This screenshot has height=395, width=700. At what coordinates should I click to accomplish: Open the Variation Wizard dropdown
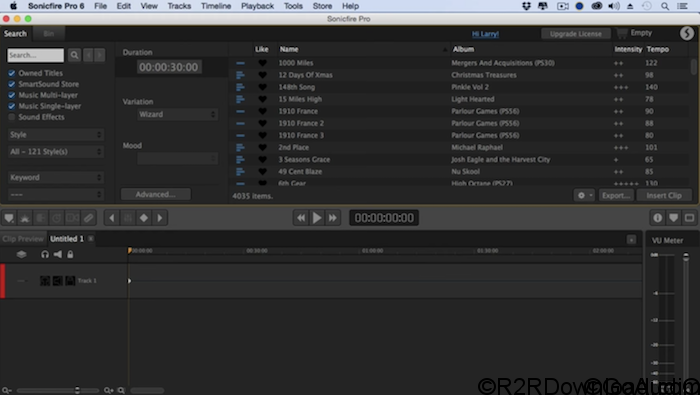(x=177, y=114)
